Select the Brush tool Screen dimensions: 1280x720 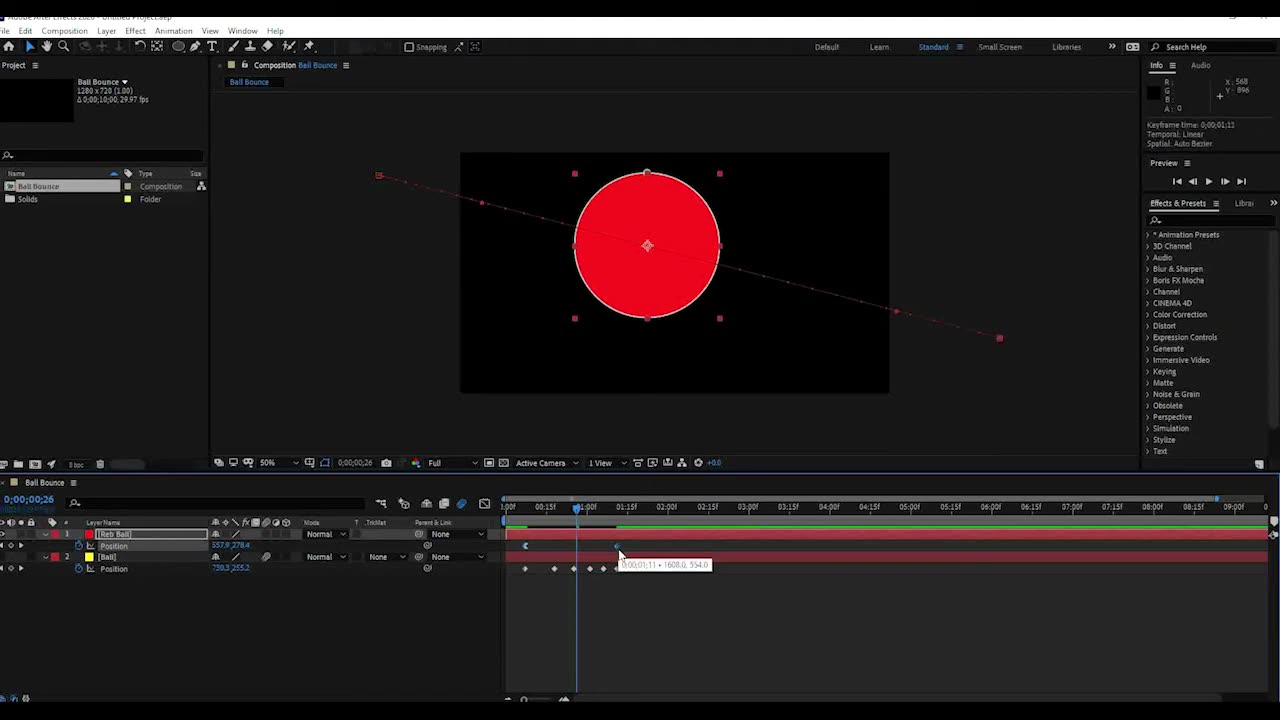tap(233, 46)
